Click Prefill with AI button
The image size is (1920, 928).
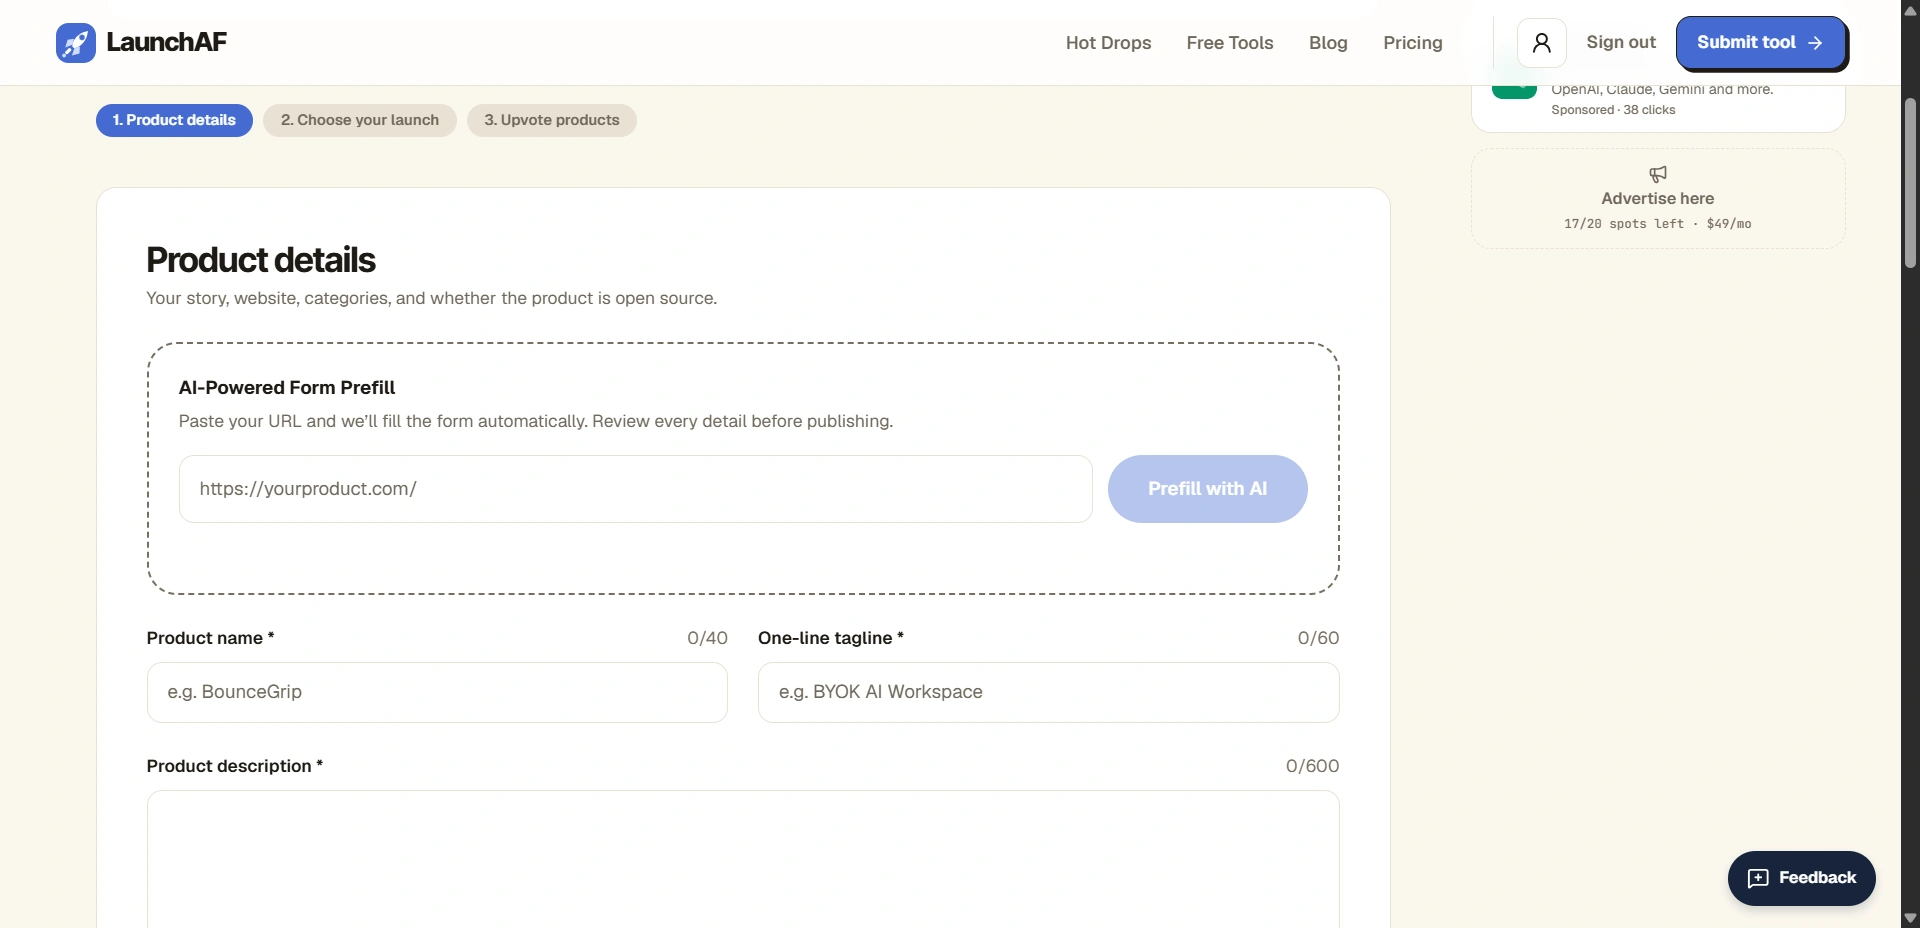[x=1208, y=489]
